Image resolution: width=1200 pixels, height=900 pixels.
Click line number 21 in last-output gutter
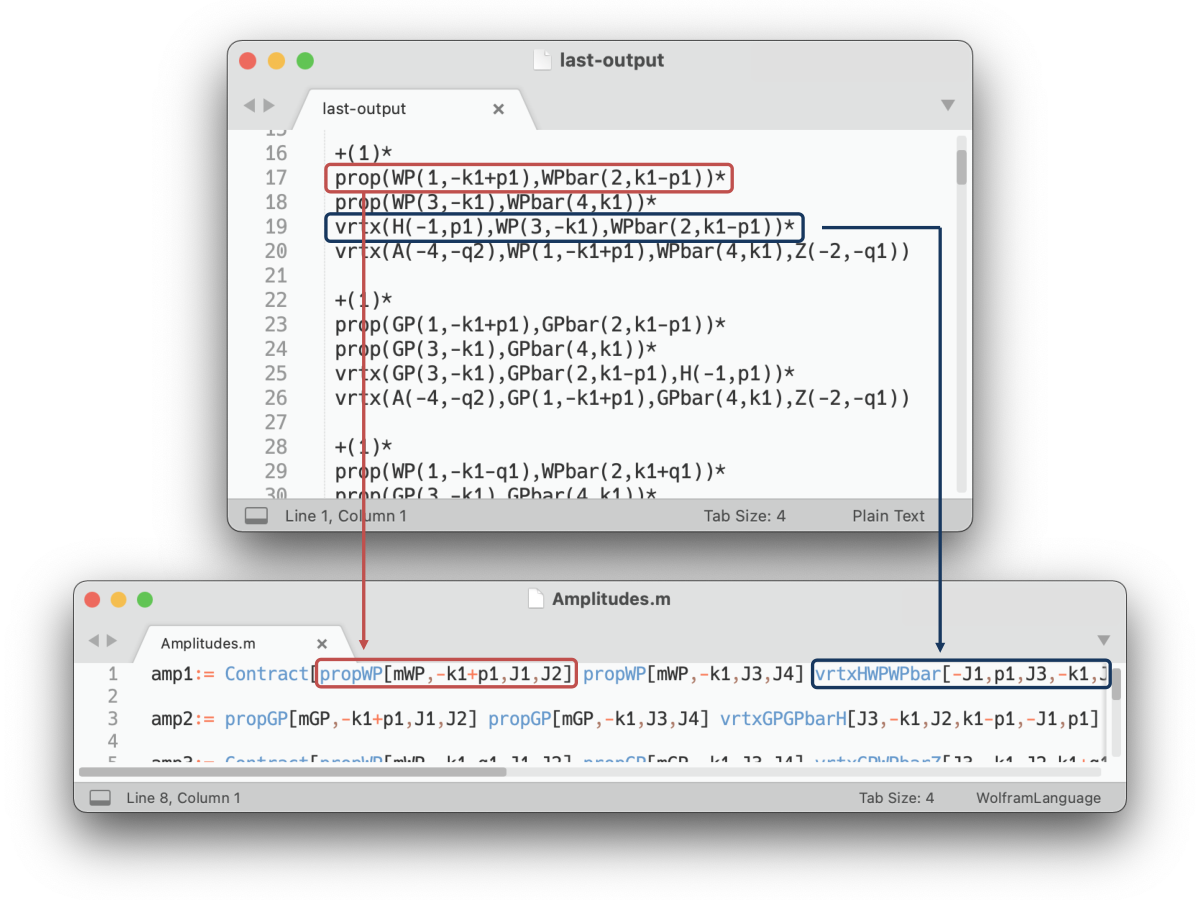tap(275, 276)
